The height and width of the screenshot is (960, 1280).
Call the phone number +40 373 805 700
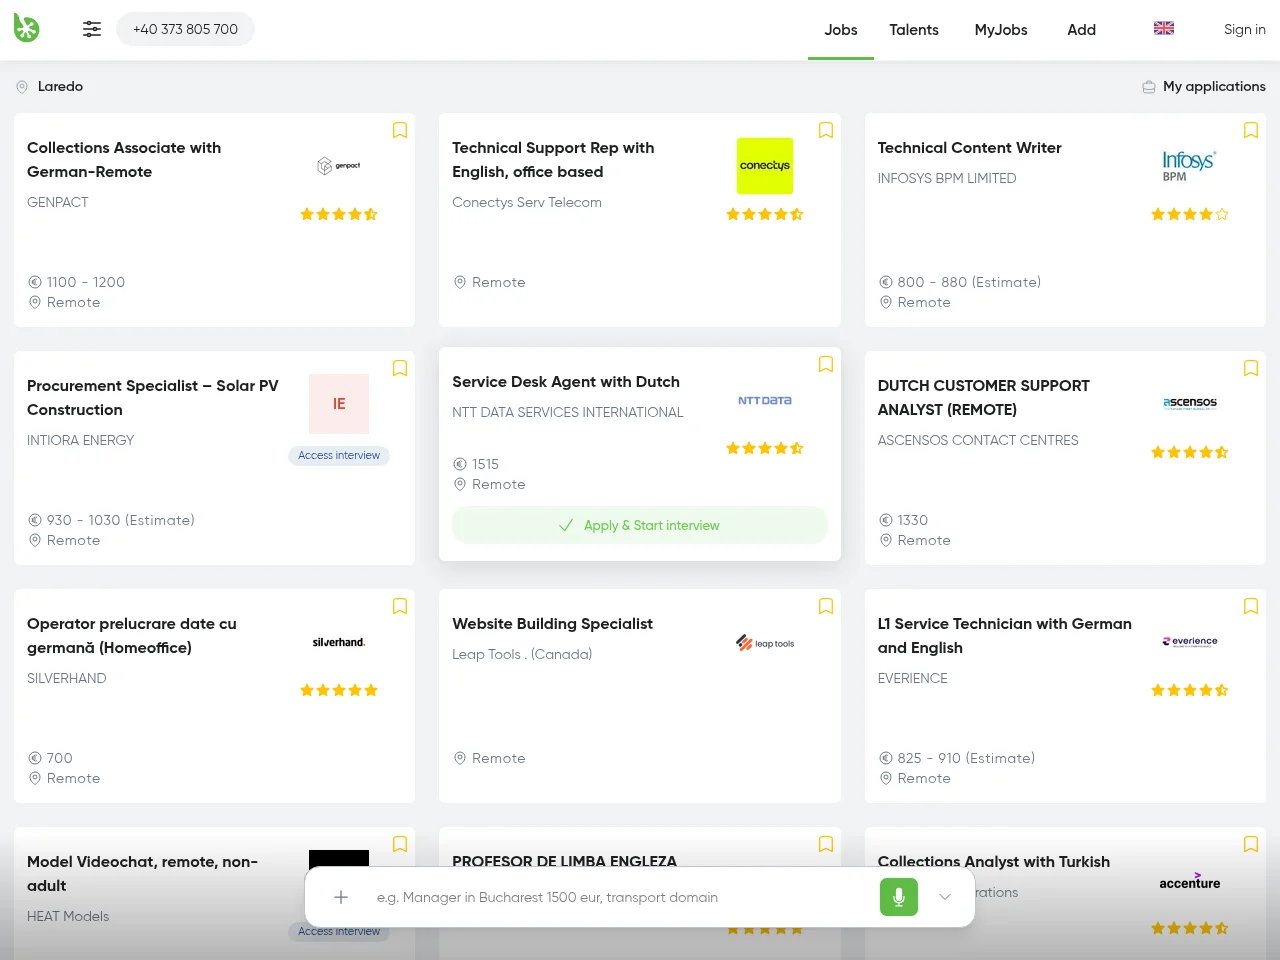185,29
